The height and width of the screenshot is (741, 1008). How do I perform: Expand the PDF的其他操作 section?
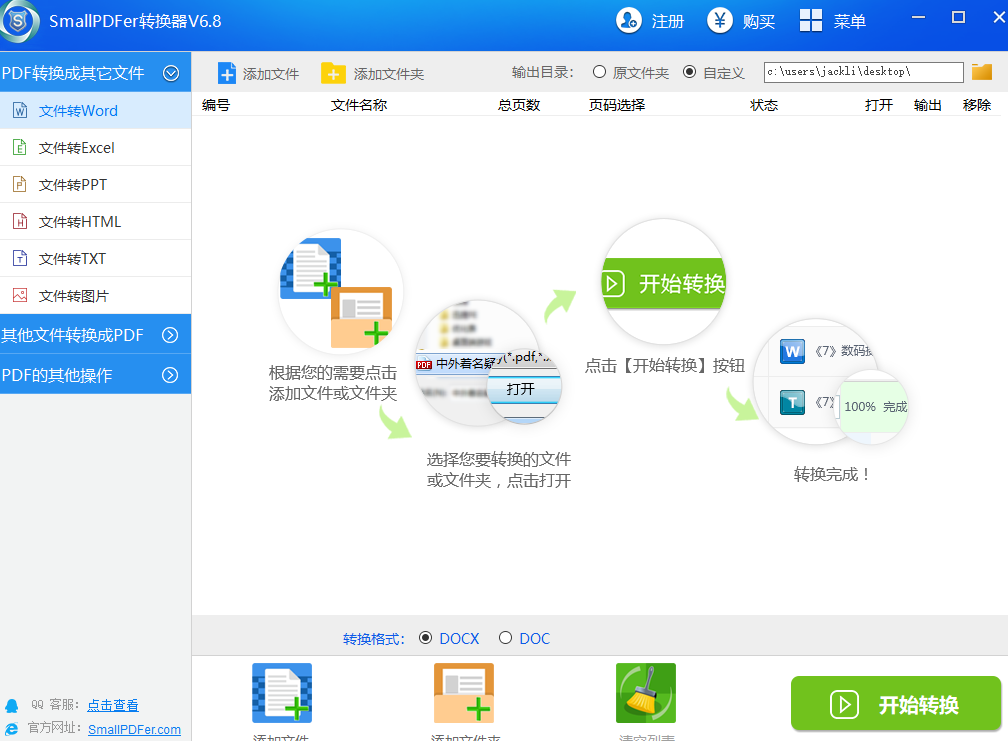click(x=170, y=375)
